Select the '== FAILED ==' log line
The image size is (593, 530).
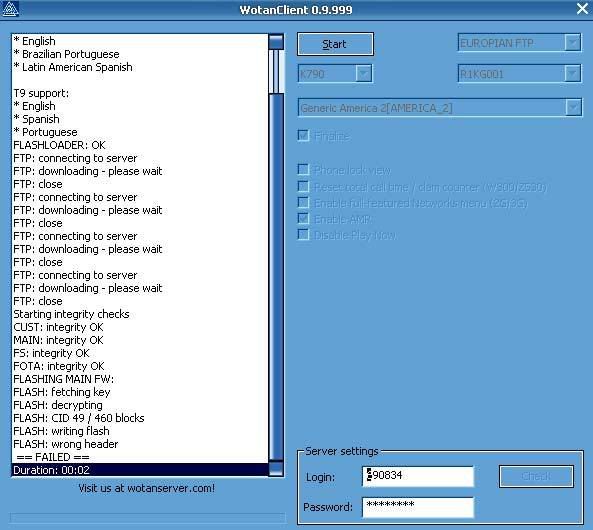(140, 457)
